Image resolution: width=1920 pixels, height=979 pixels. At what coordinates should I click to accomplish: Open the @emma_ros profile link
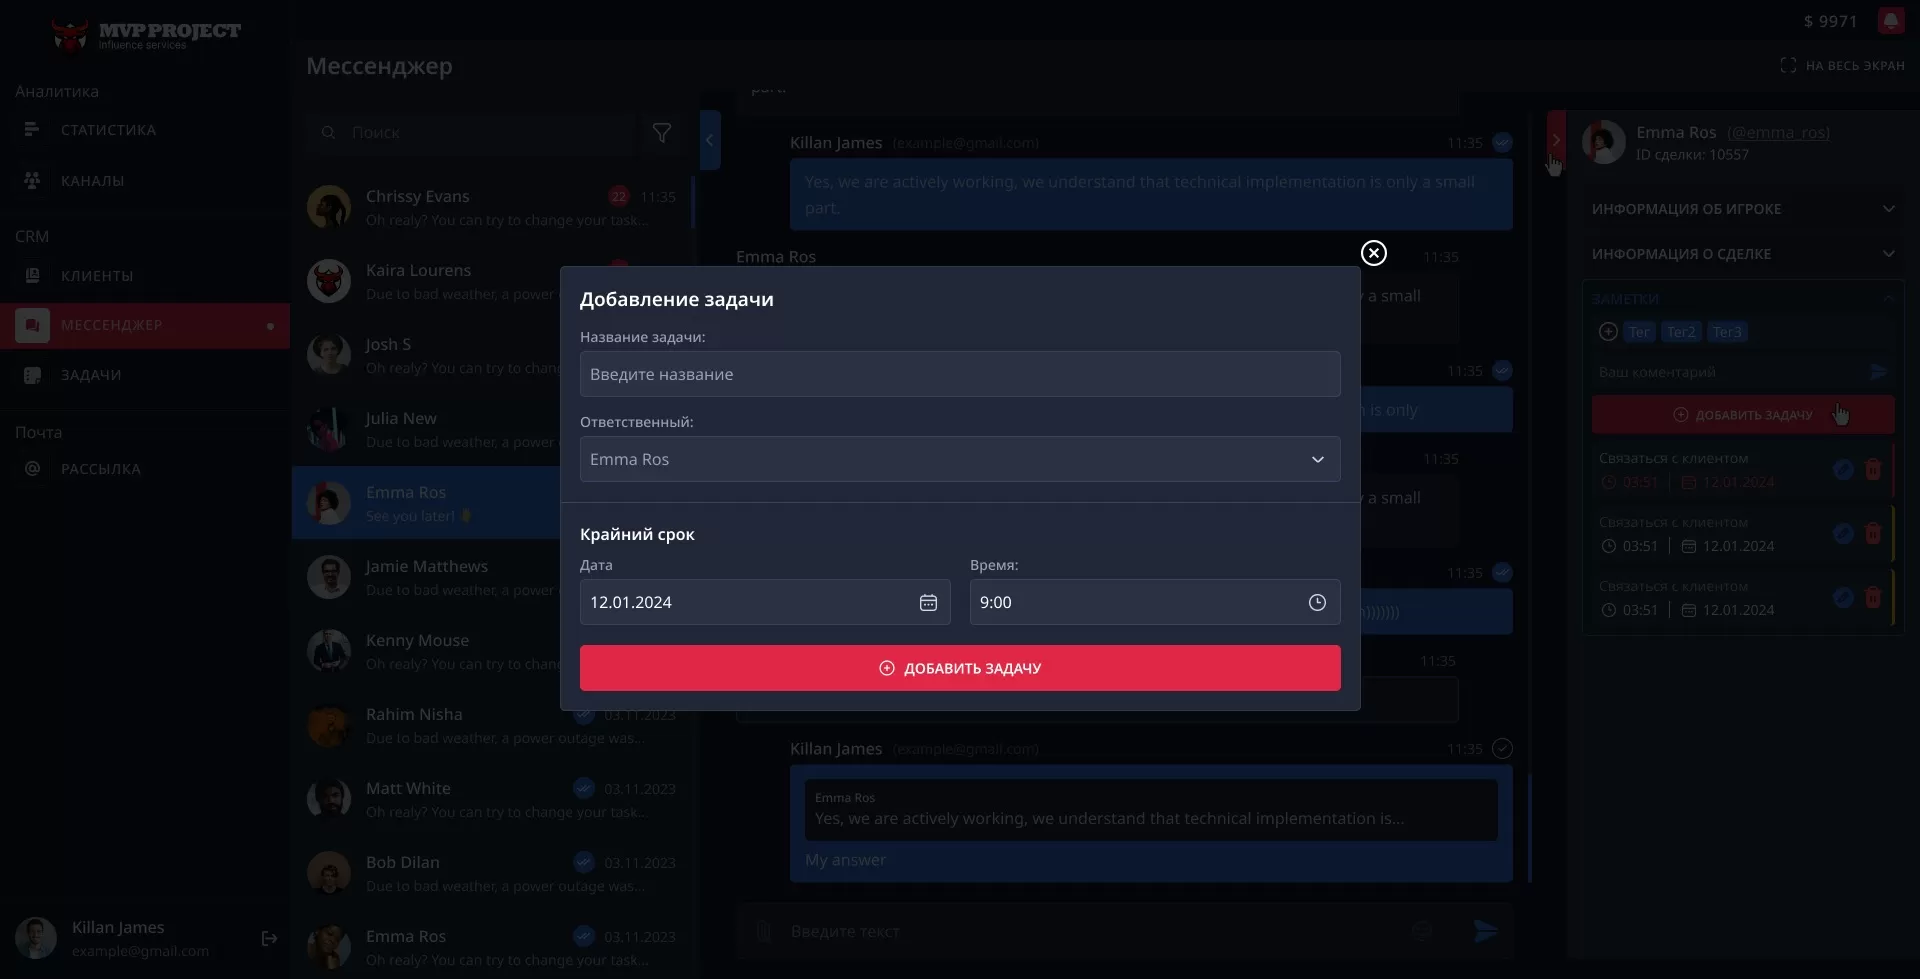click(1779, 132)
